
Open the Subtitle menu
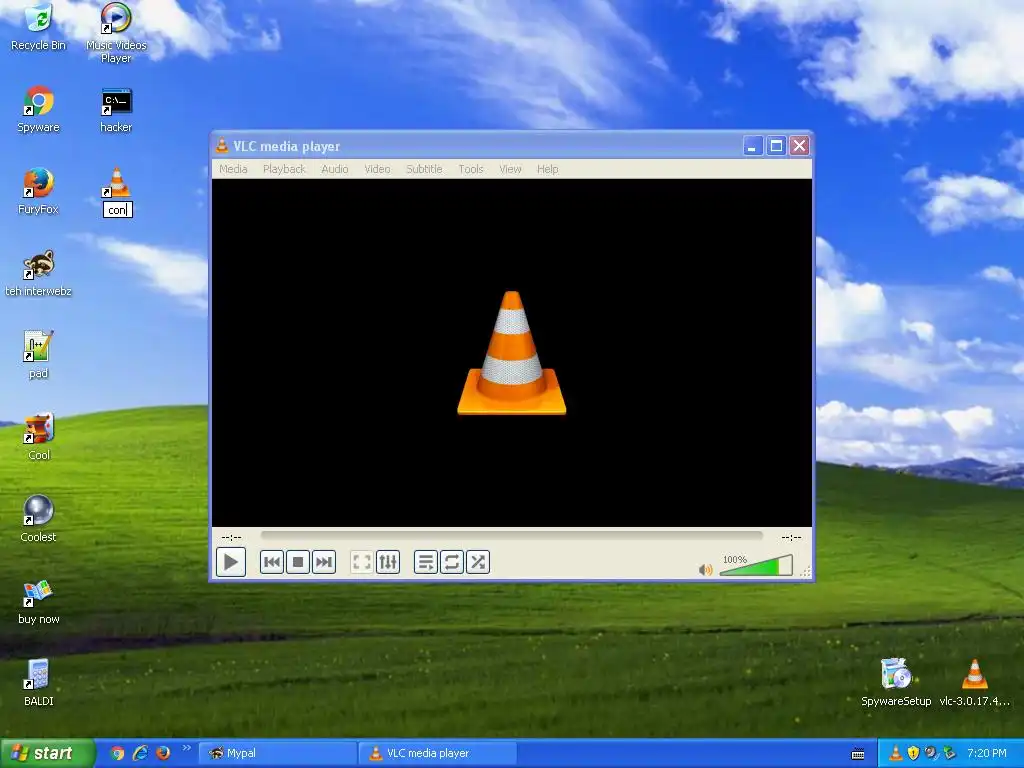point(424,169)
